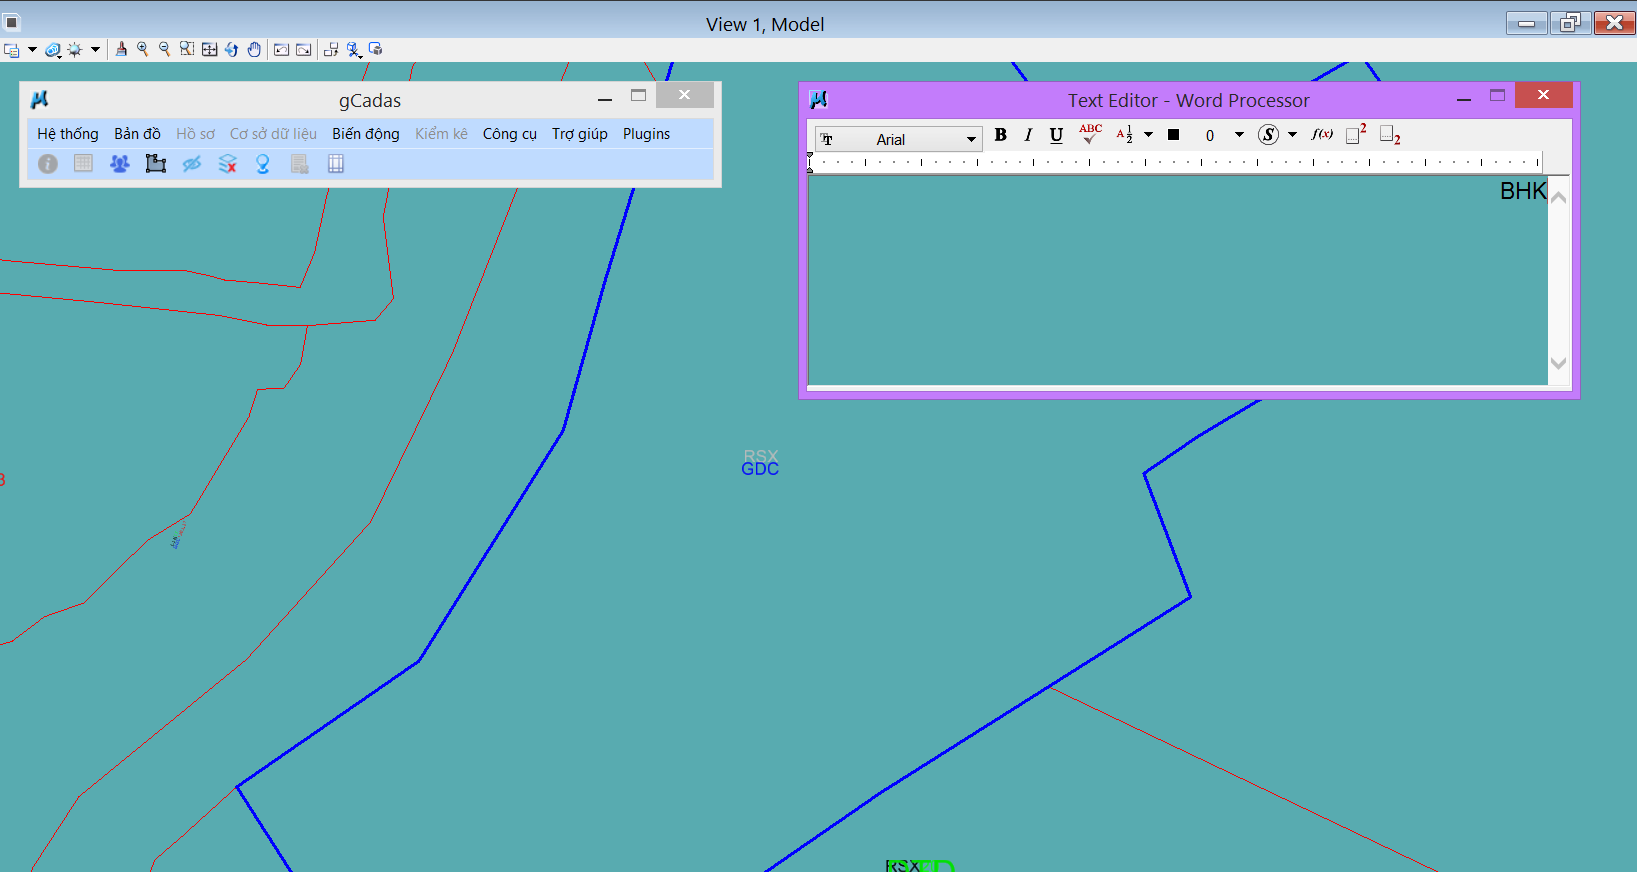Click the delete layers red X icon

(228, 164)
